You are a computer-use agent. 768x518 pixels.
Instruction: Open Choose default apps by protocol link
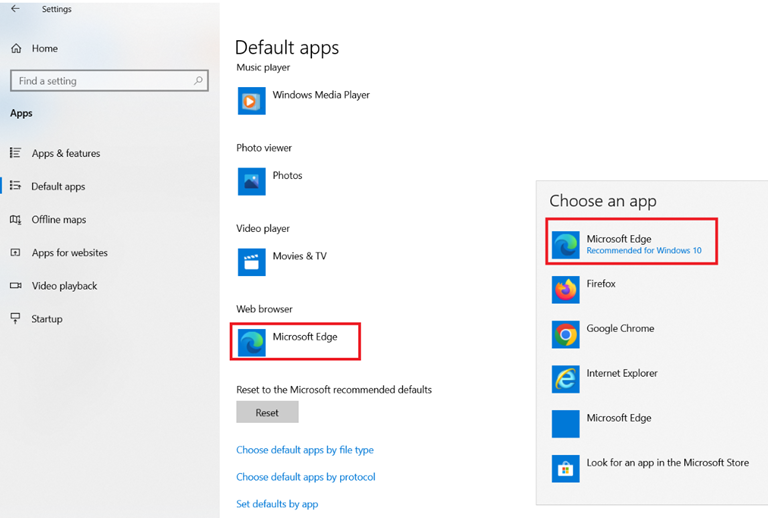tap(306, 477)
